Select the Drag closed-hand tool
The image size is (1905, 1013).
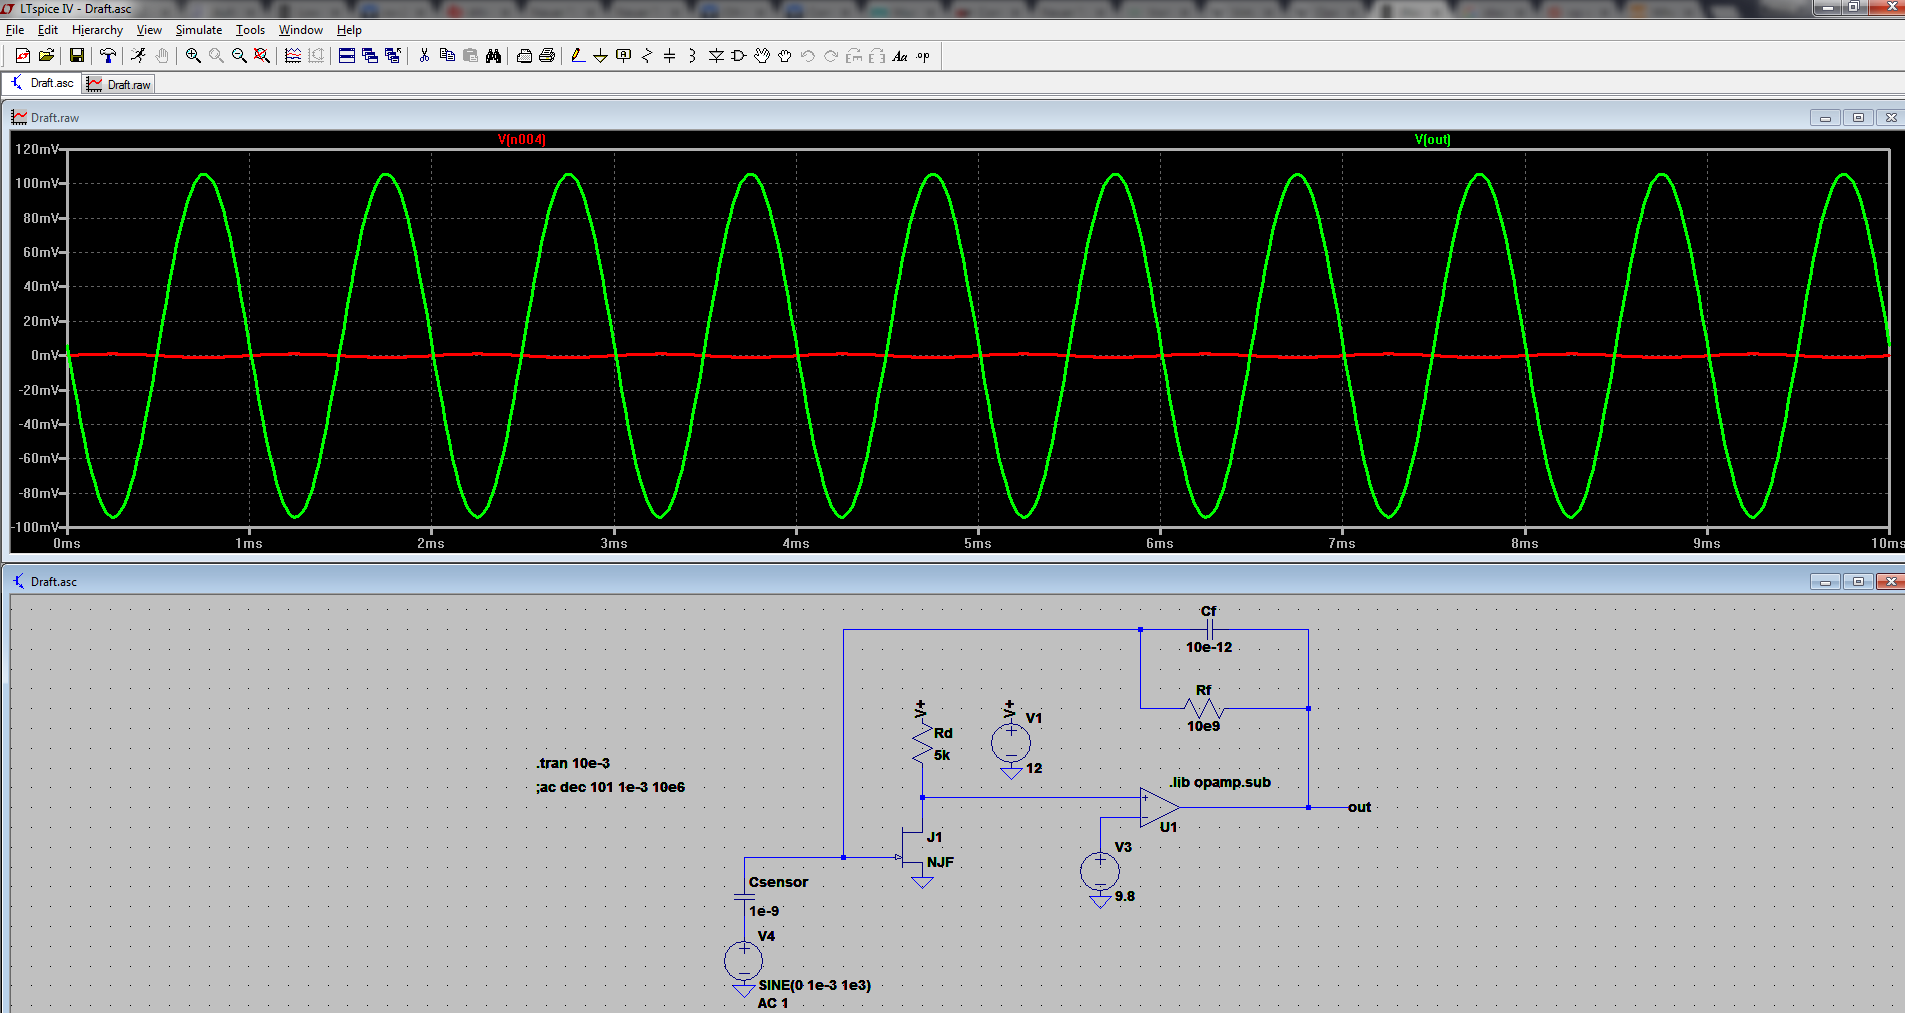point(785,56)
